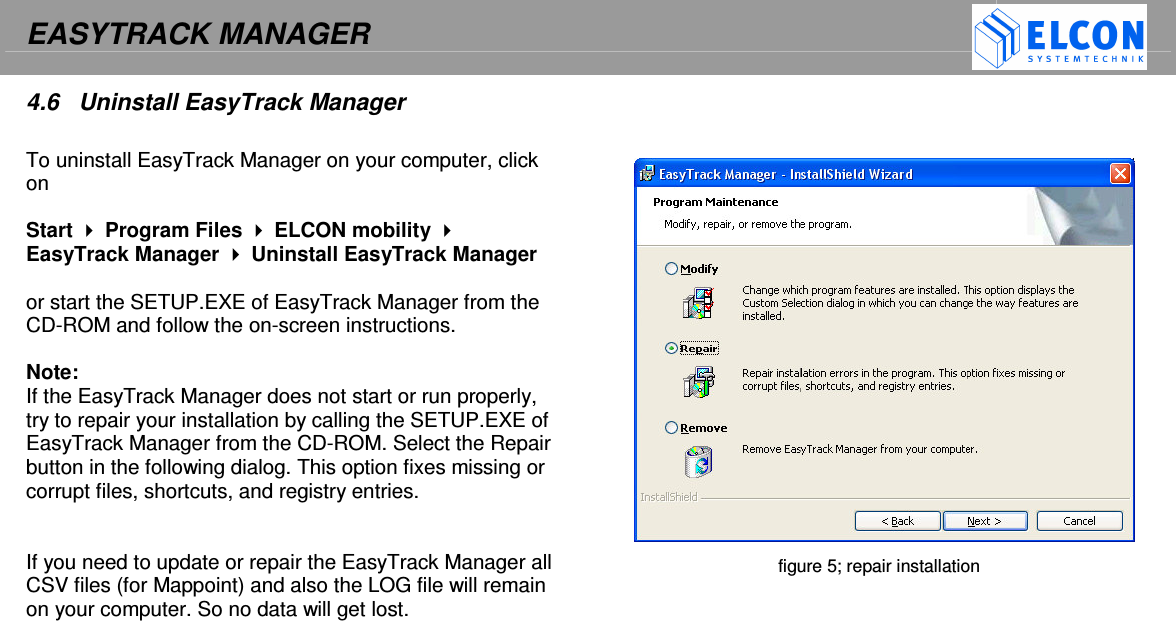Click the figure 5 caption text

pyautogui.click(x=879, y=566)
